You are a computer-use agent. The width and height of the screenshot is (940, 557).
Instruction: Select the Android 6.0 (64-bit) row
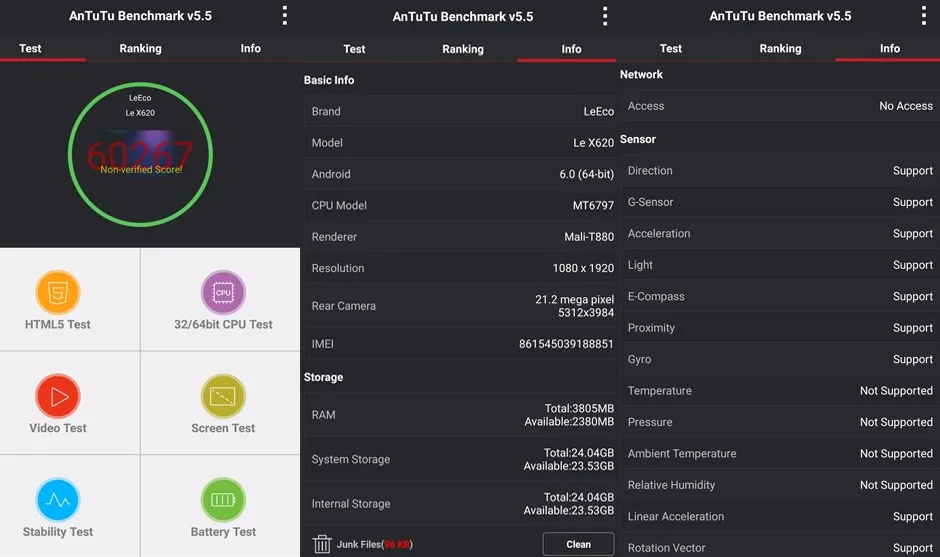click(460, 174)
